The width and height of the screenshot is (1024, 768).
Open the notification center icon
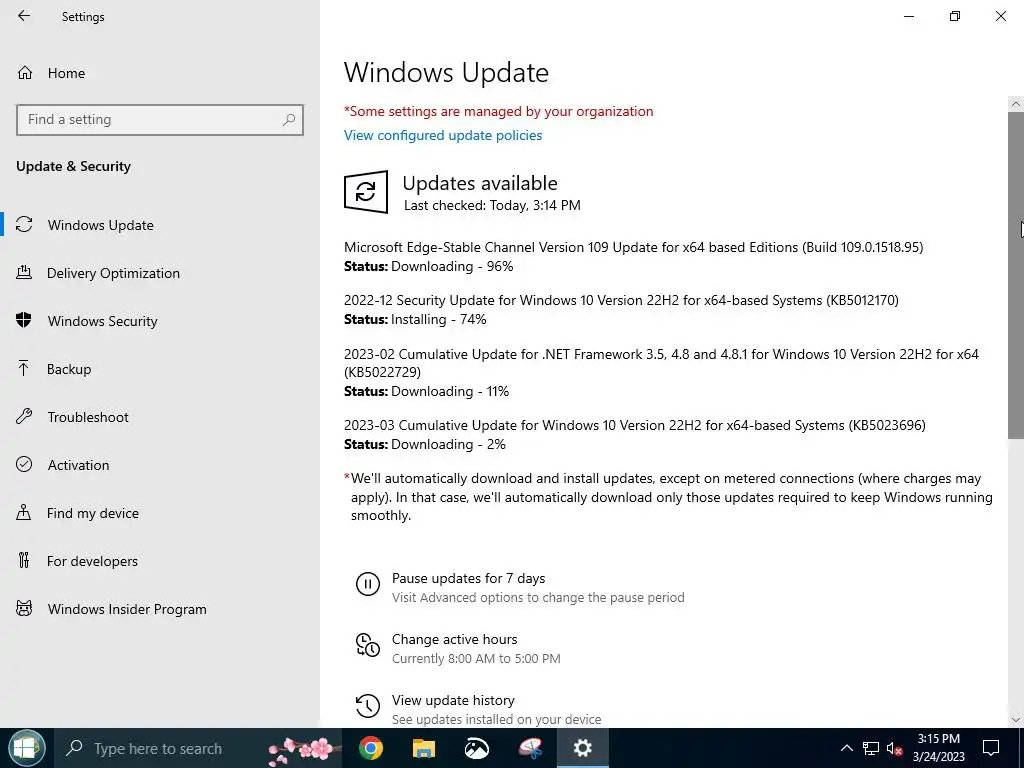pyautogui.click(x=991, y=748)
